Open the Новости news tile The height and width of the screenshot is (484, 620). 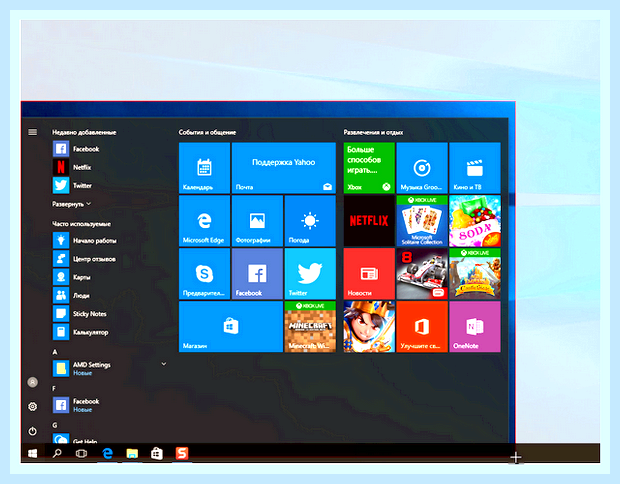[369, 274]
